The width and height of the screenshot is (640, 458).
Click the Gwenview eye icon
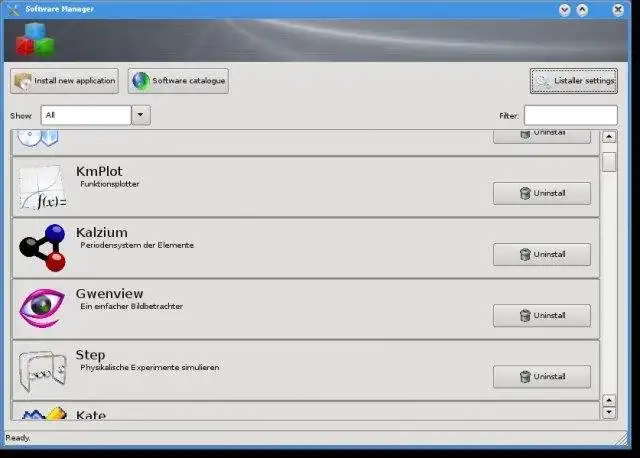click(x=42, y=308)
